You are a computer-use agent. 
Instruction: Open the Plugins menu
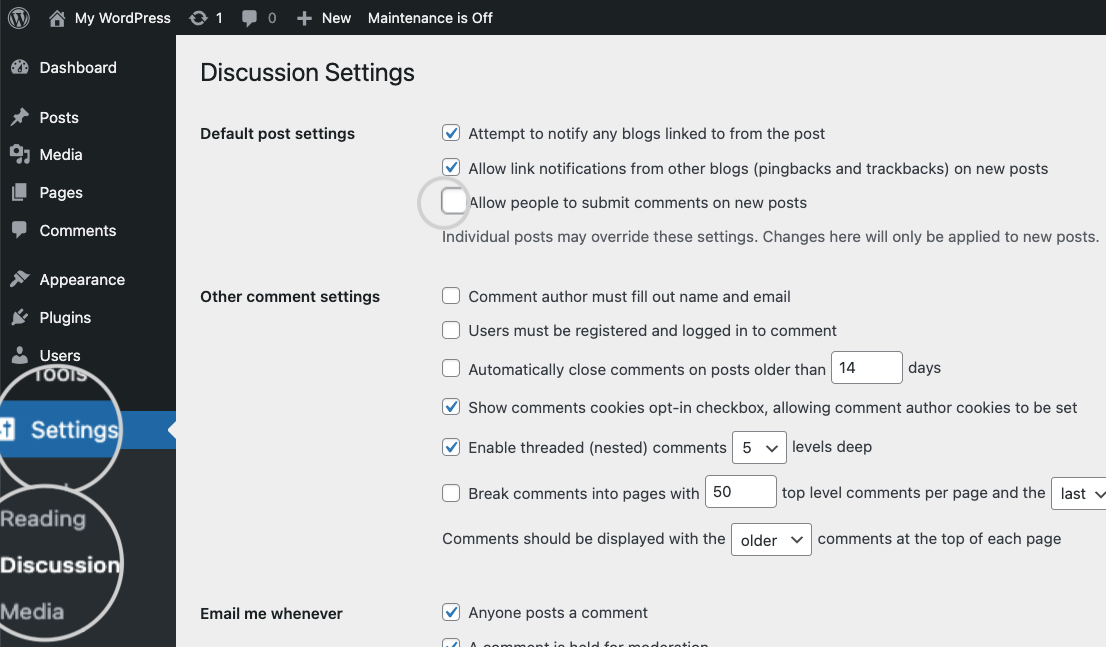click(66, 318)
